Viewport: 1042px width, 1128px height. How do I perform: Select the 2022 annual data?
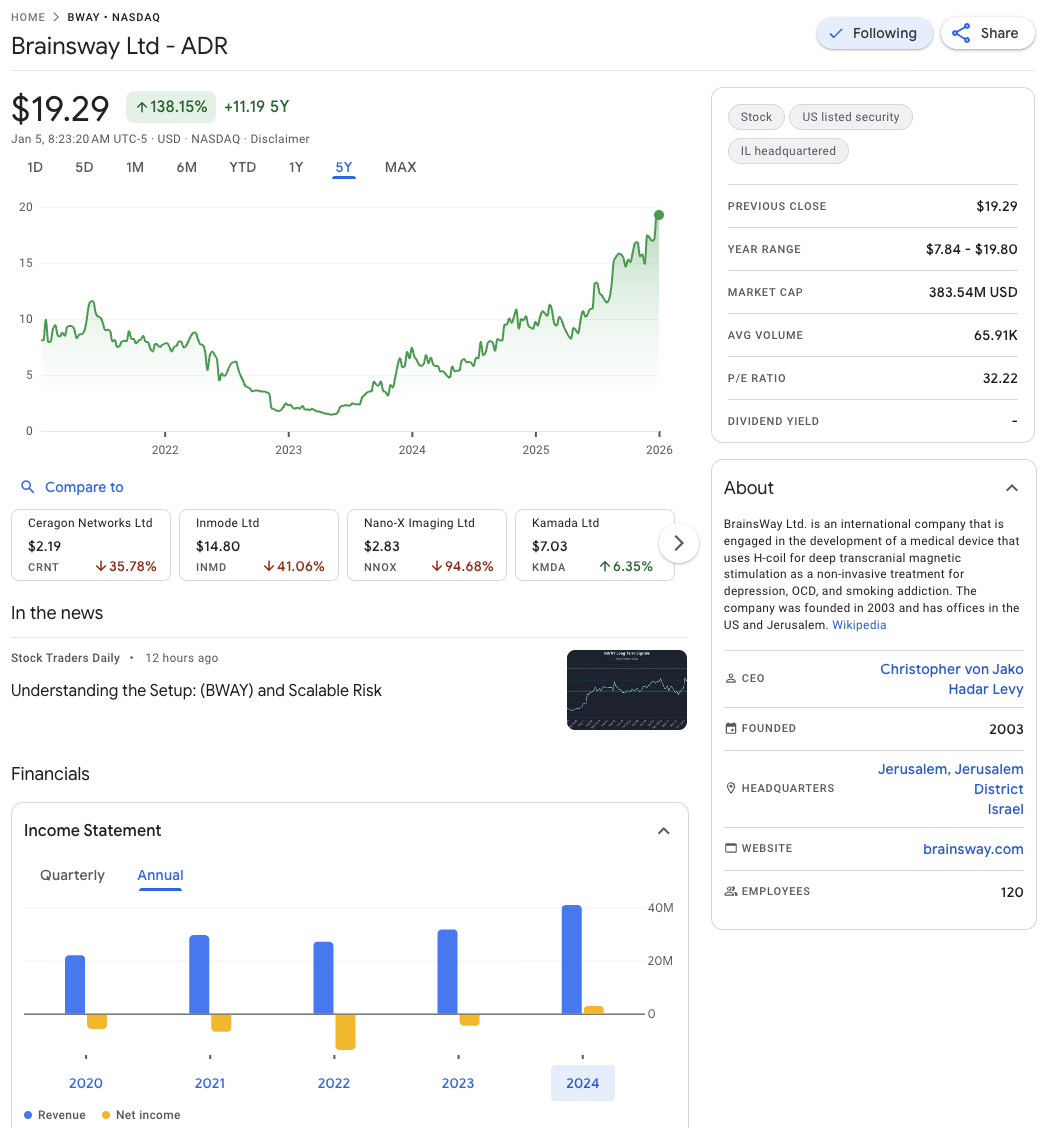point(334,1083)
